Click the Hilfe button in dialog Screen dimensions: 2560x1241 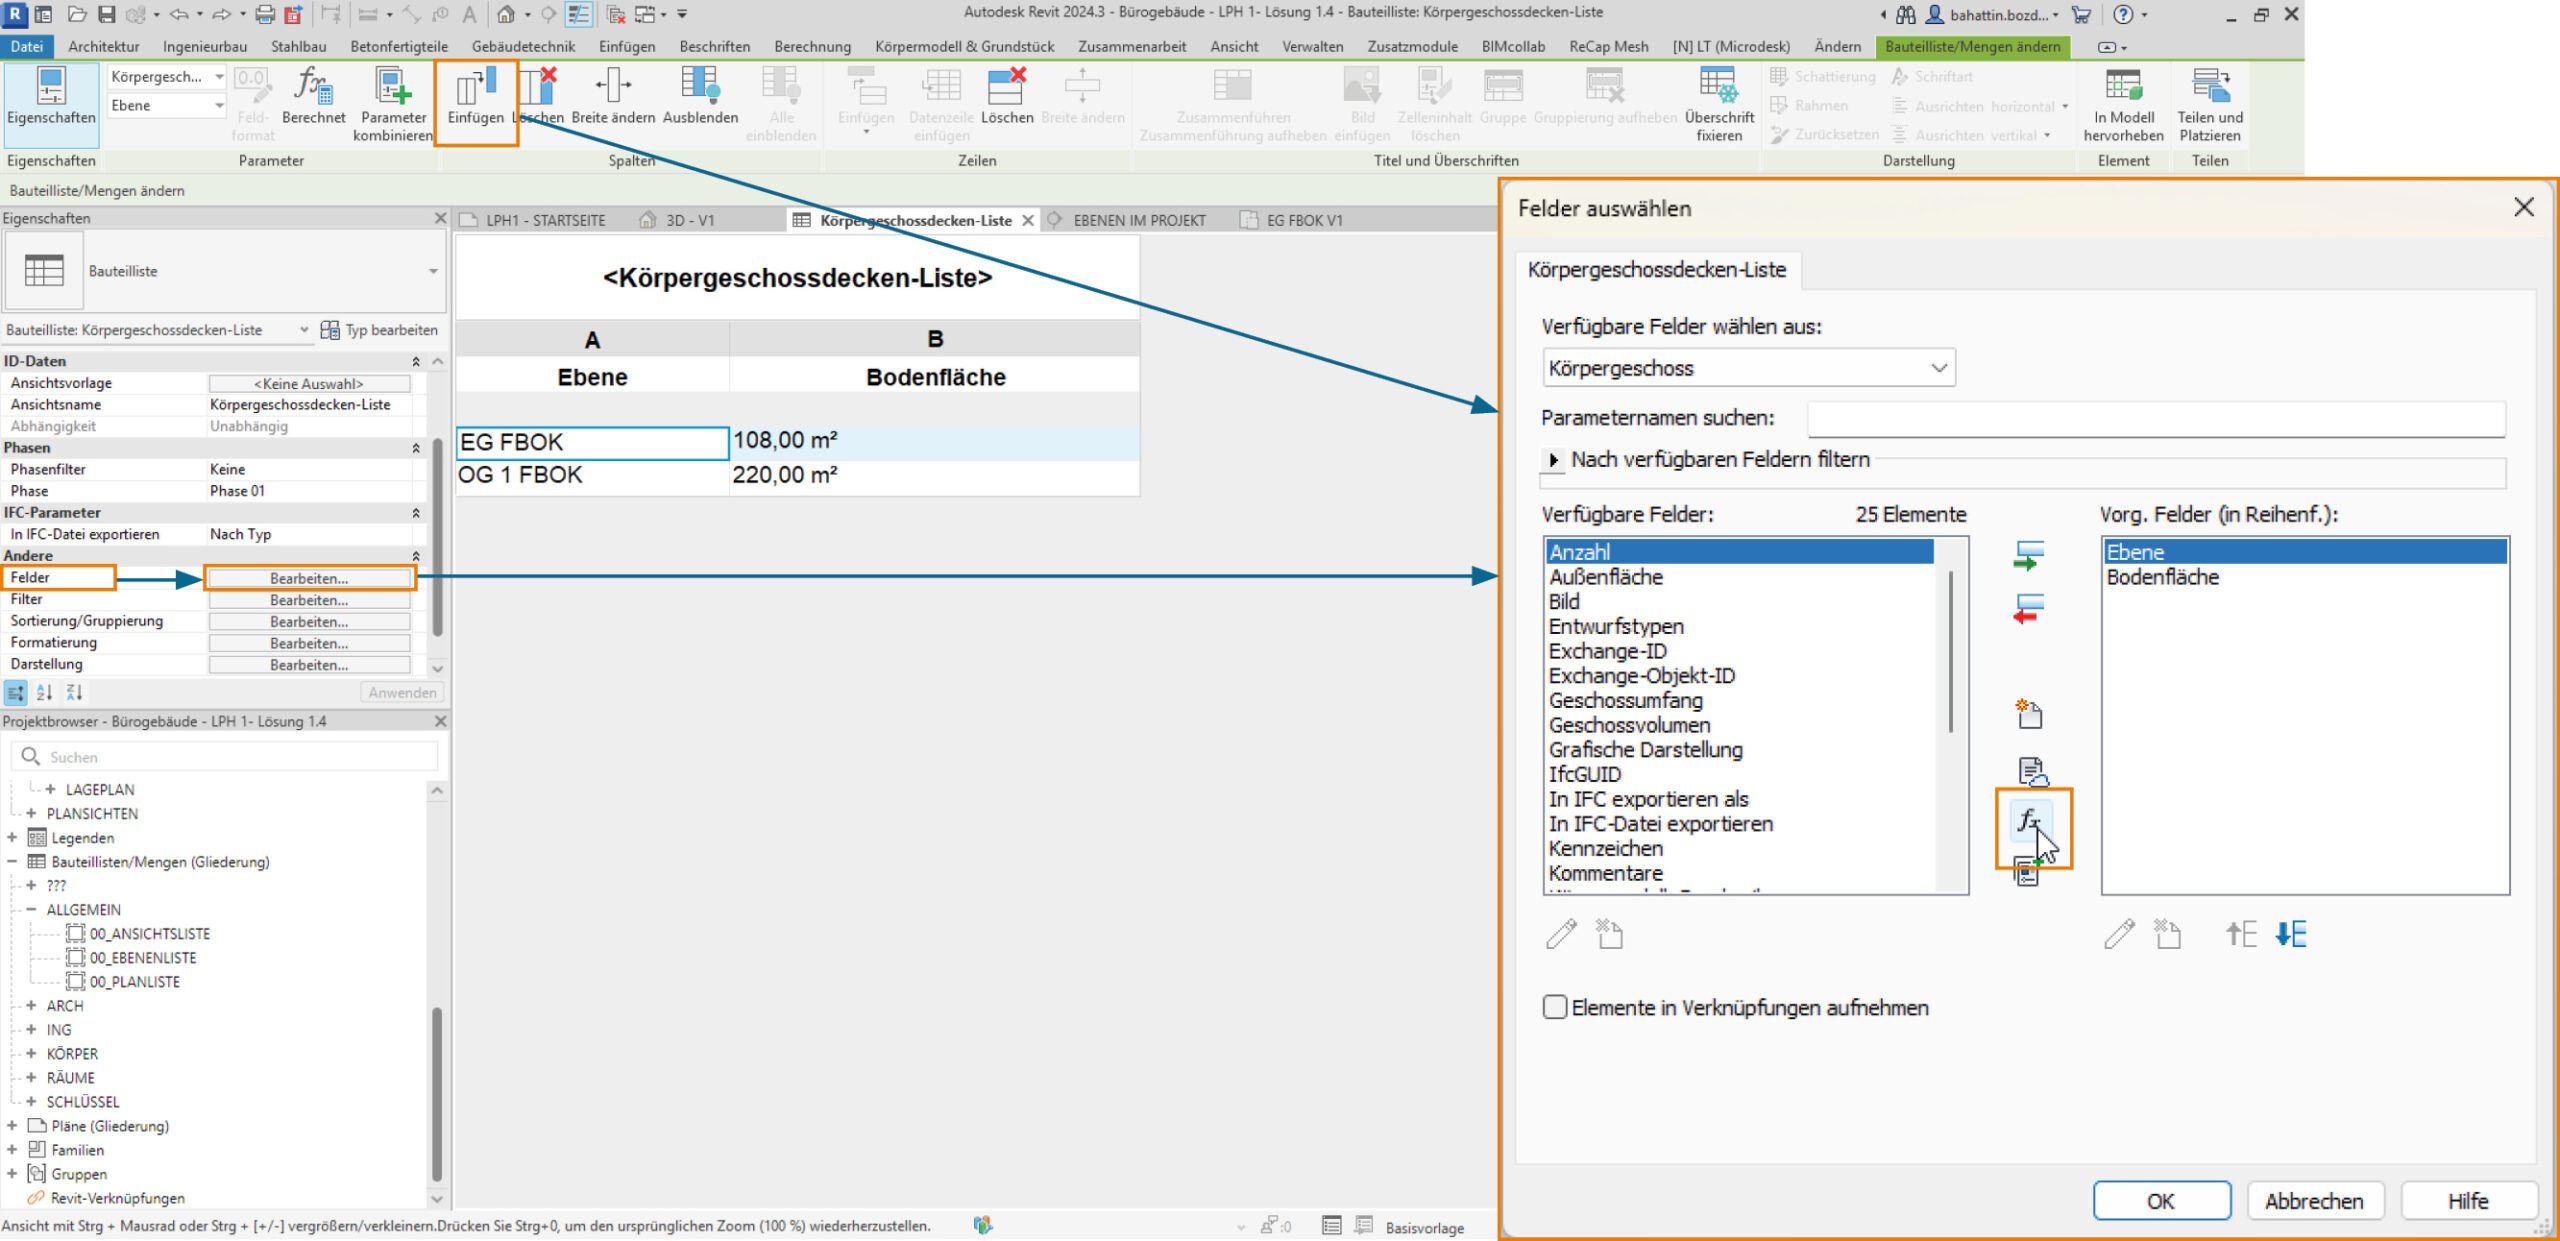(x=2468, y=1200)
